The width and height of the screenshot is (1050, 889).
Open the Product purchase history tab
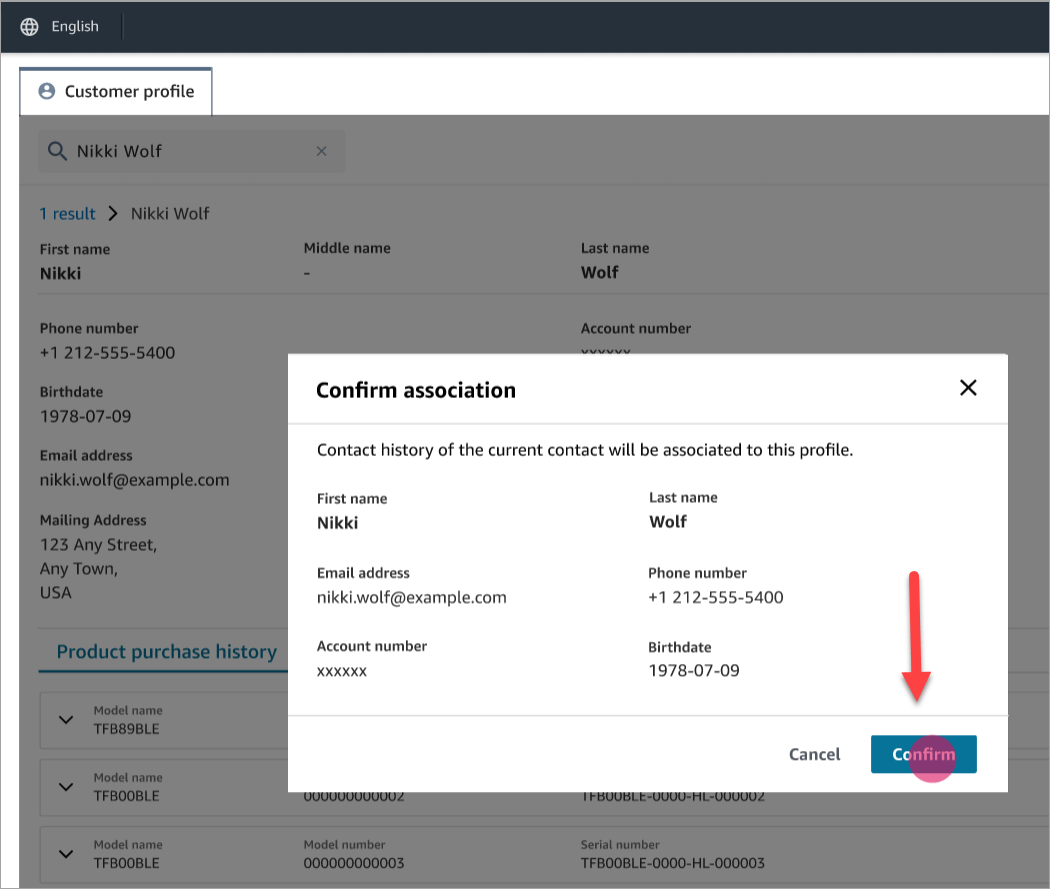point(166,652)
